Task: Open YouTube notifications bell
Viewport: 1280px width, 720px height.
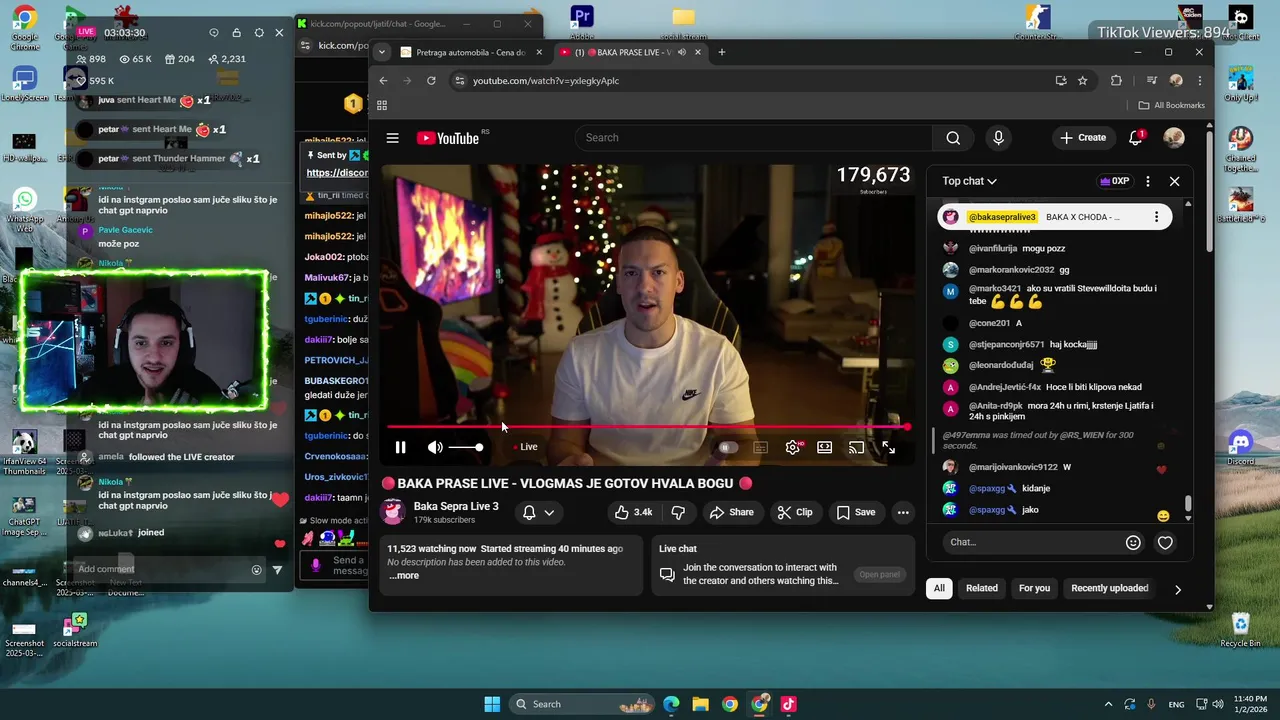Action: tap(1137, 138)
